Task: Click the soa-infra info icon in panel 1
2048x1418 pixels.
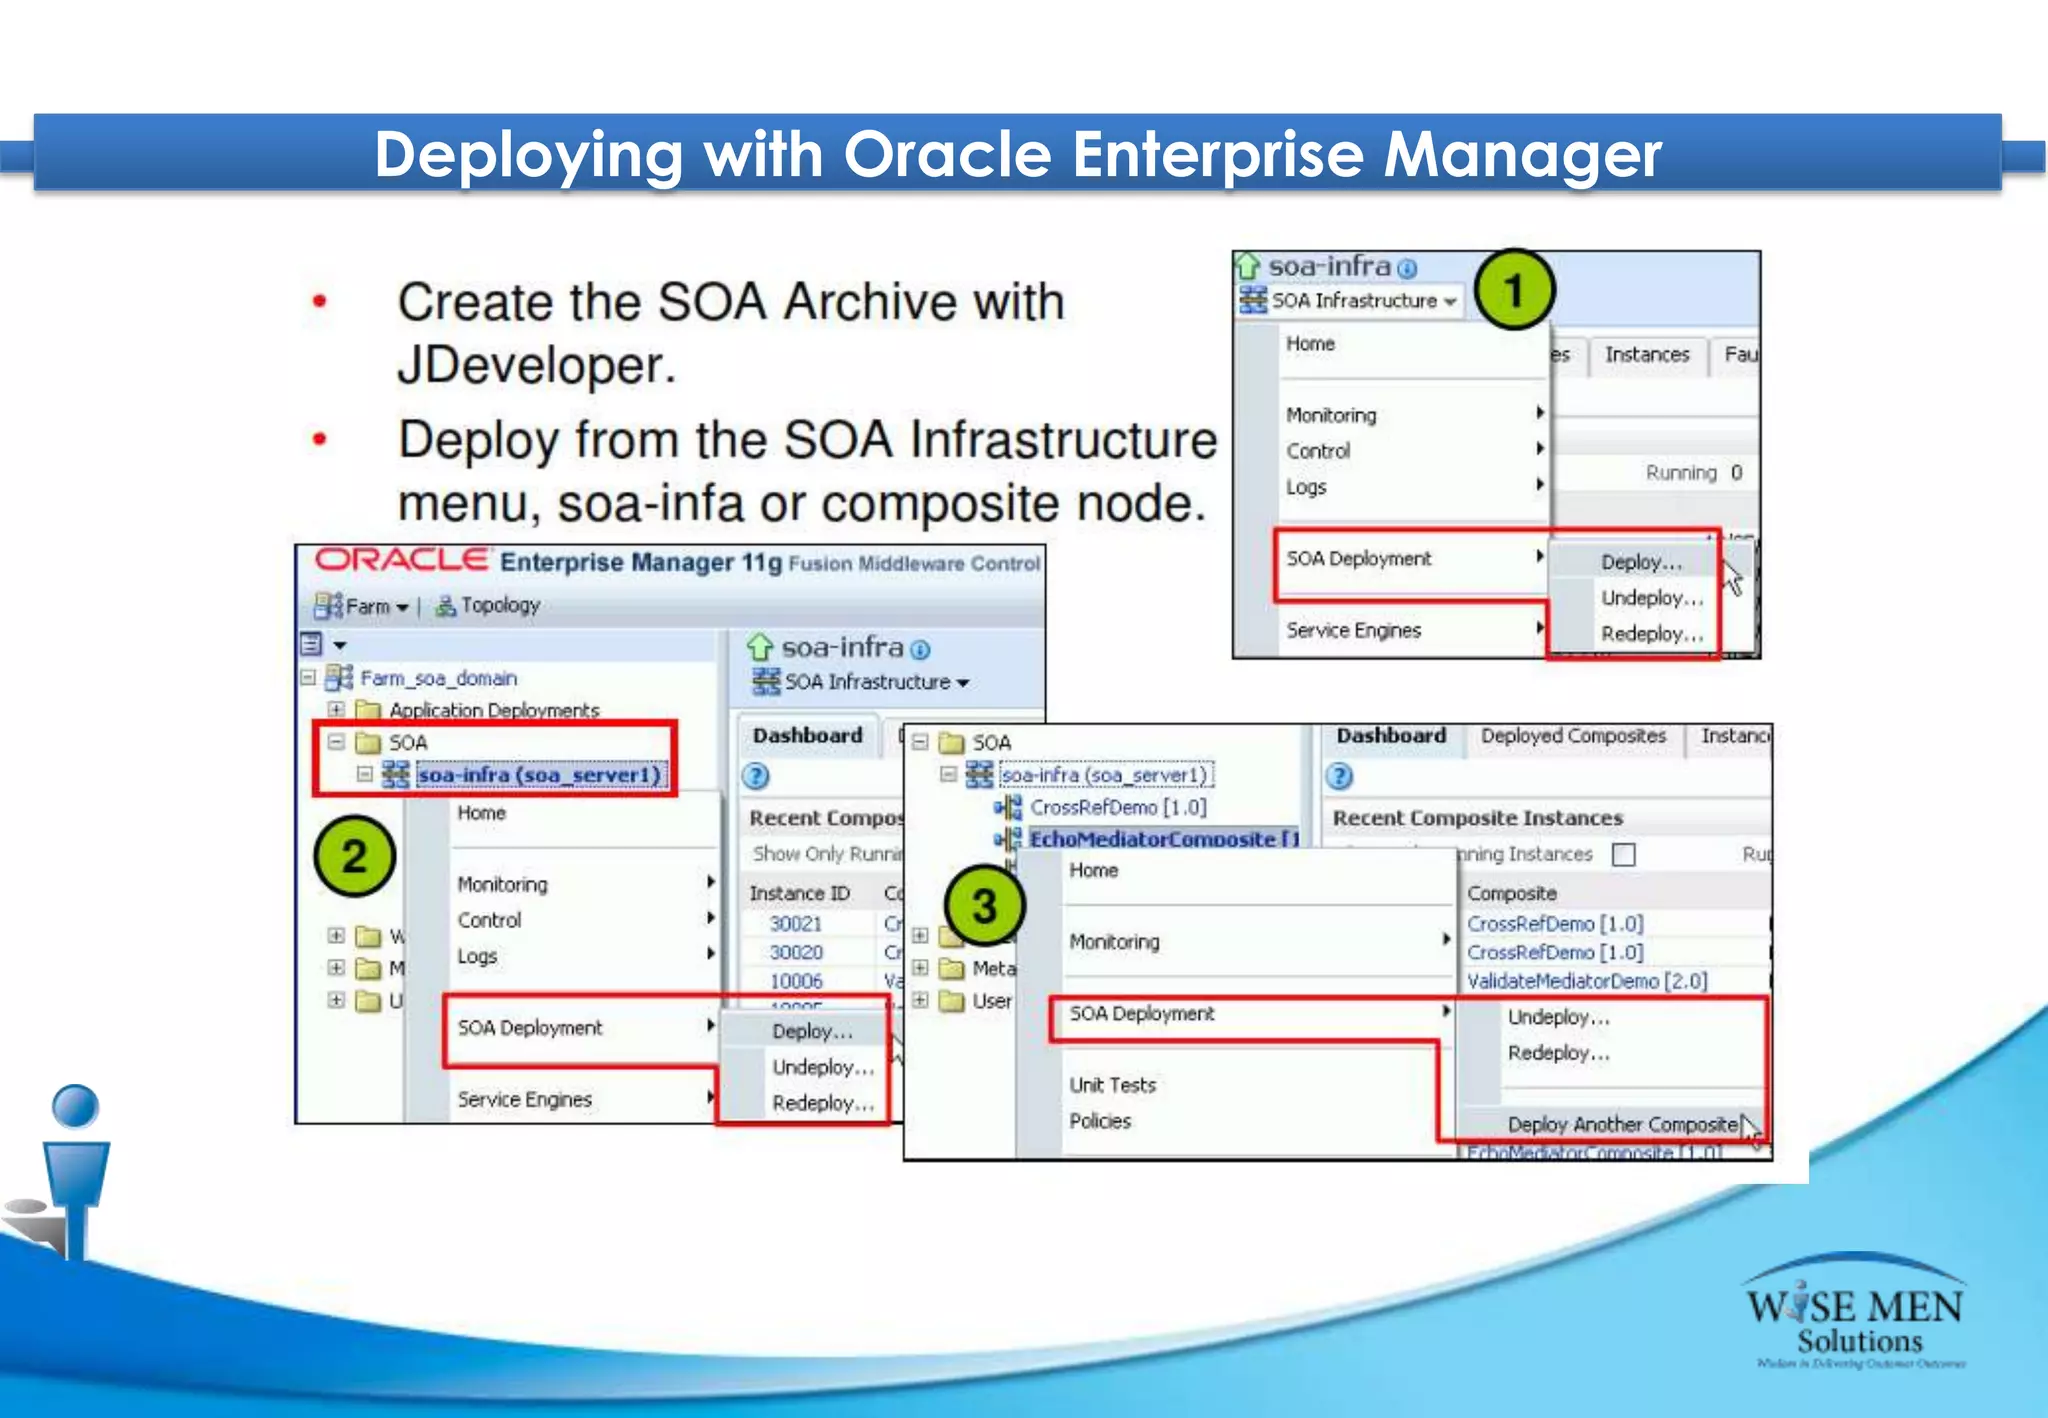Action: coord(1407,268)
